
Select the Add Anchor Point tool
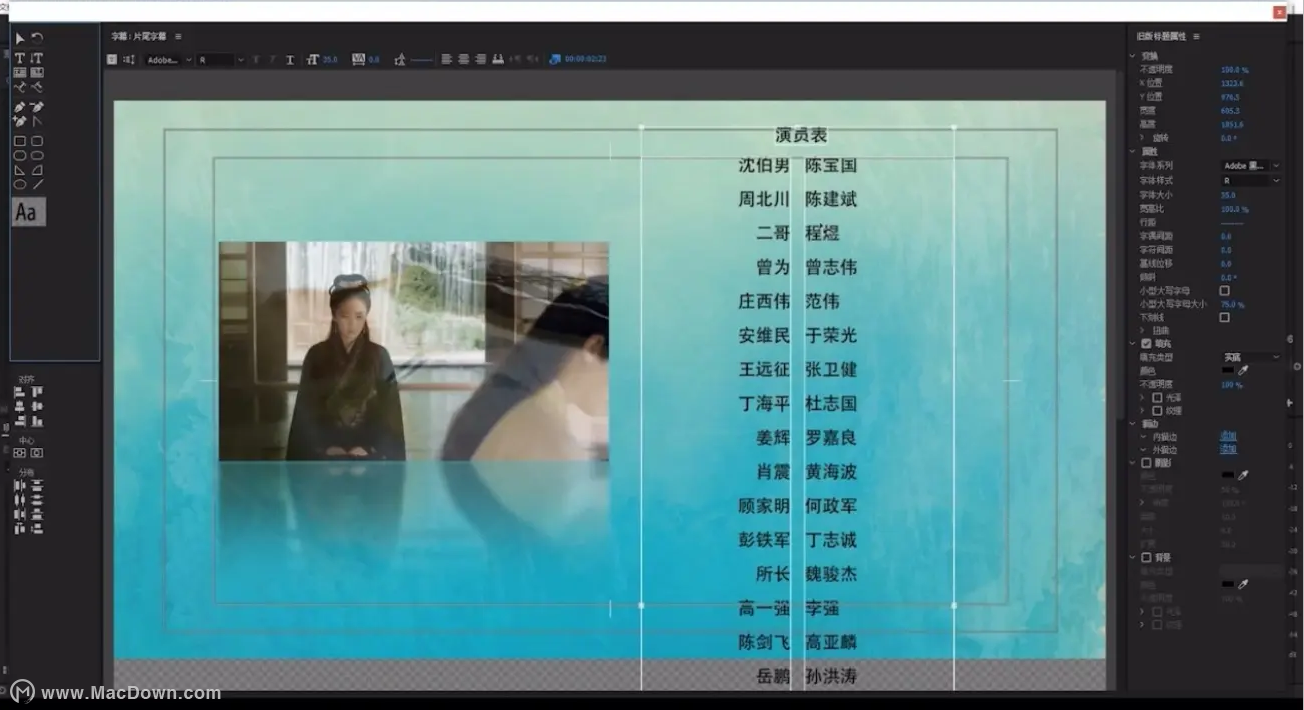(20, 121)
